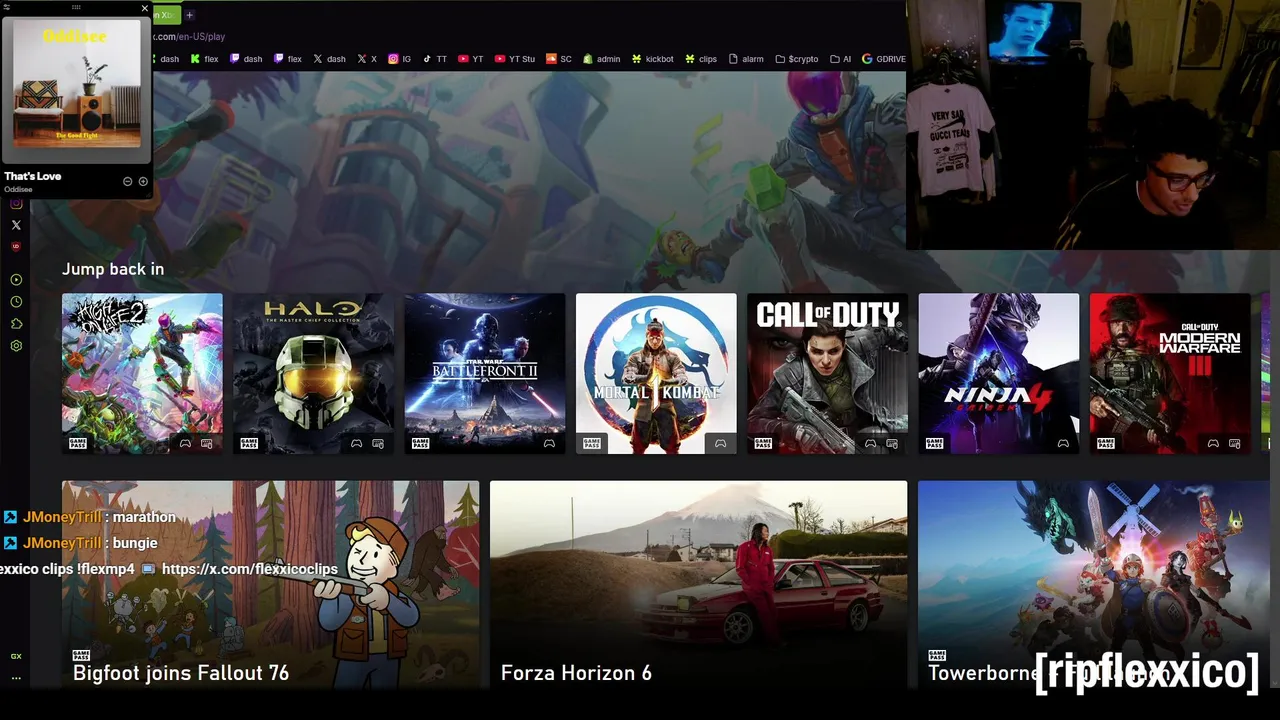The height and width of the screenshot is (720, 1280).
Task: Click Game Pass badge on Fallout 76 banner
Action: (82, 655)
